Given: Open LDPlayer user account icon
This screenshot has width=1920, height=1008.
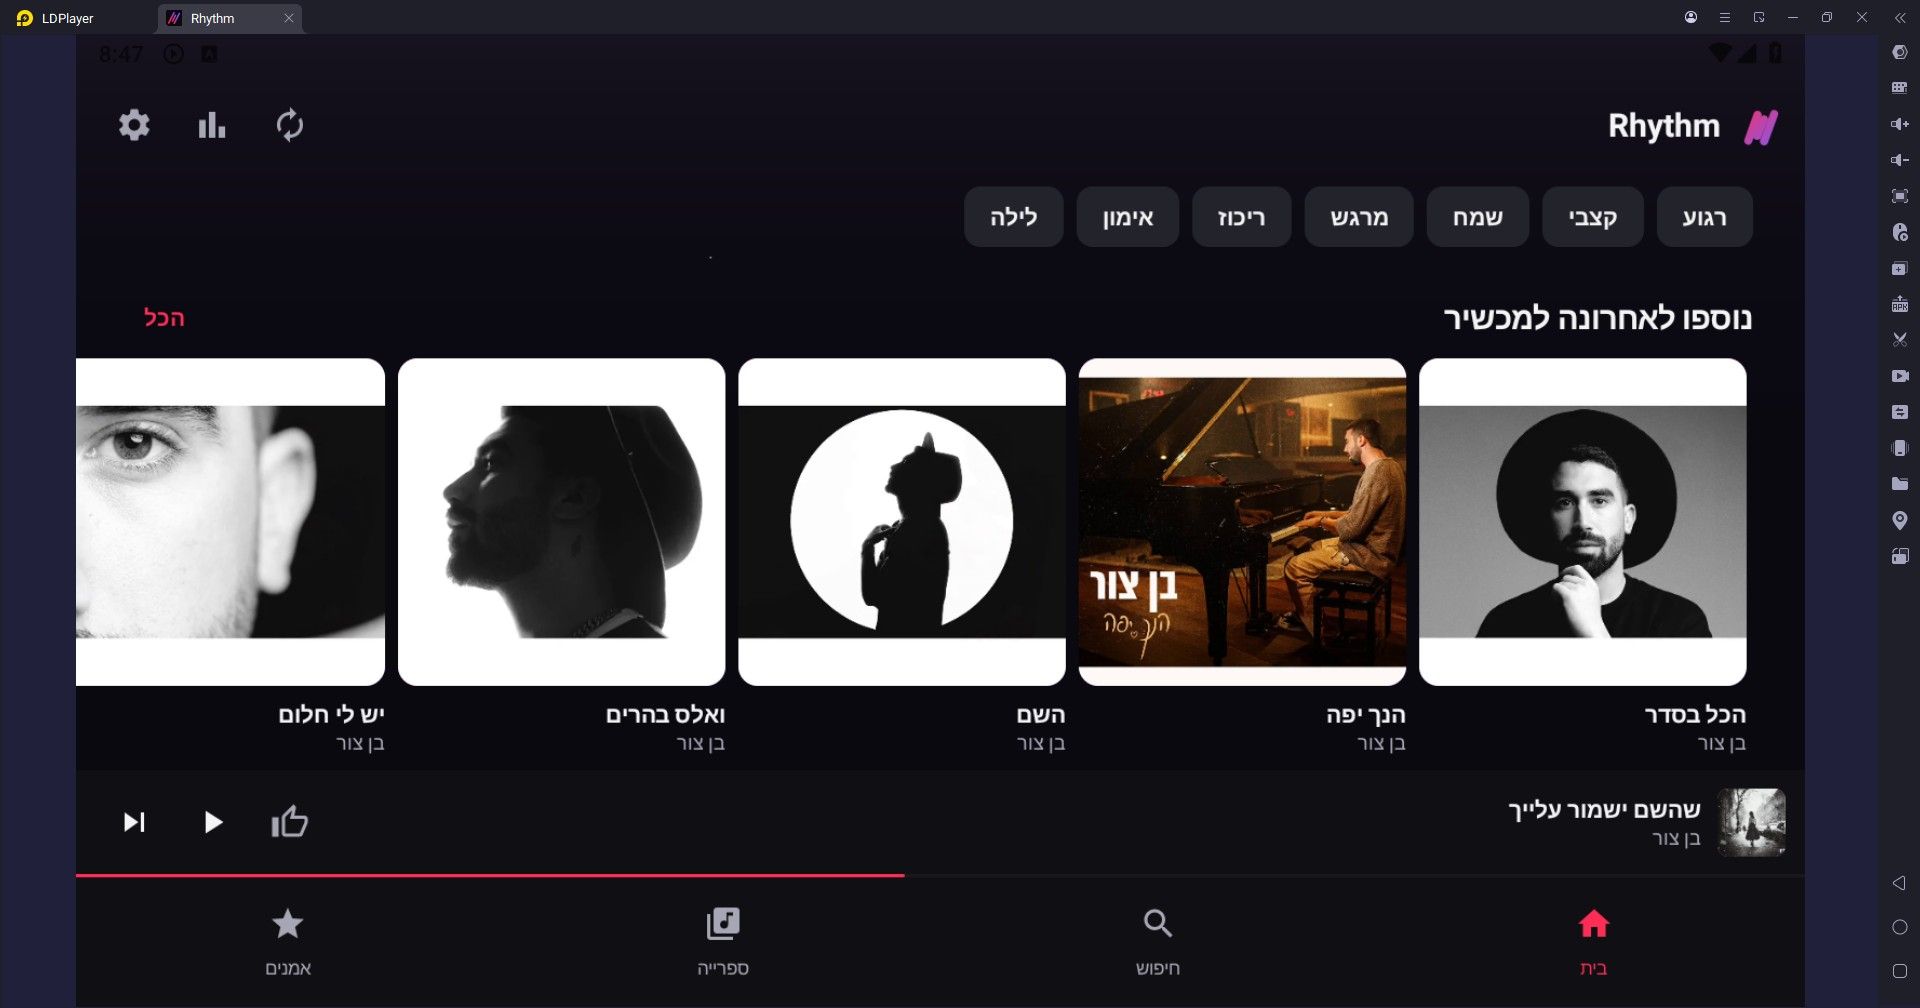Looking at the screenshot, I should coord(1691,17).
